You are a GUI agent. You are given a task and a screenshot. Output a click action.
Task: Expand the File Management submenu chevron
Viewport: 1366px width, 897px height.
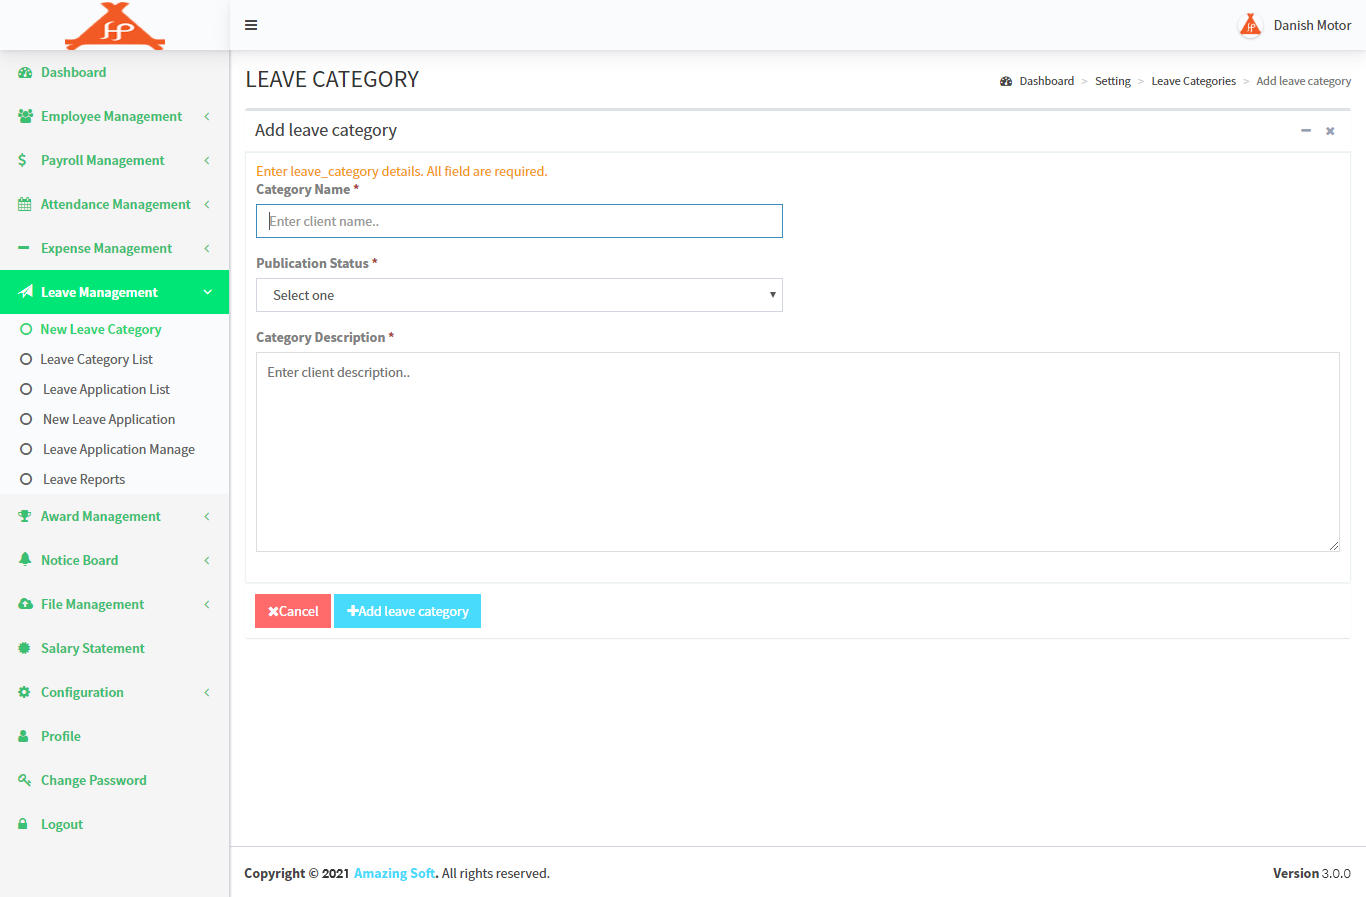tap(207, 605)
